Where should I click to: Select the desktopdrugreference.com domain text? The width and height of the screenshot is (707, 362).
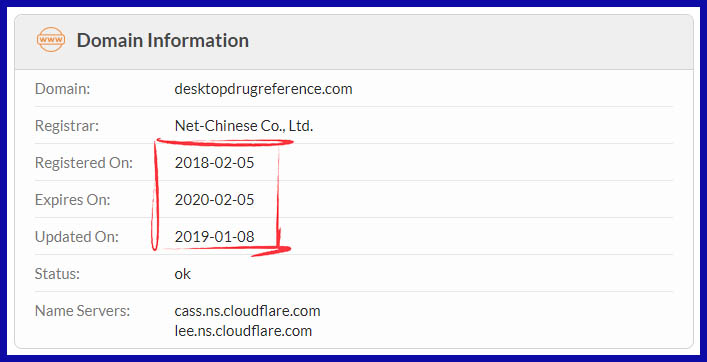tap(263, 89)
